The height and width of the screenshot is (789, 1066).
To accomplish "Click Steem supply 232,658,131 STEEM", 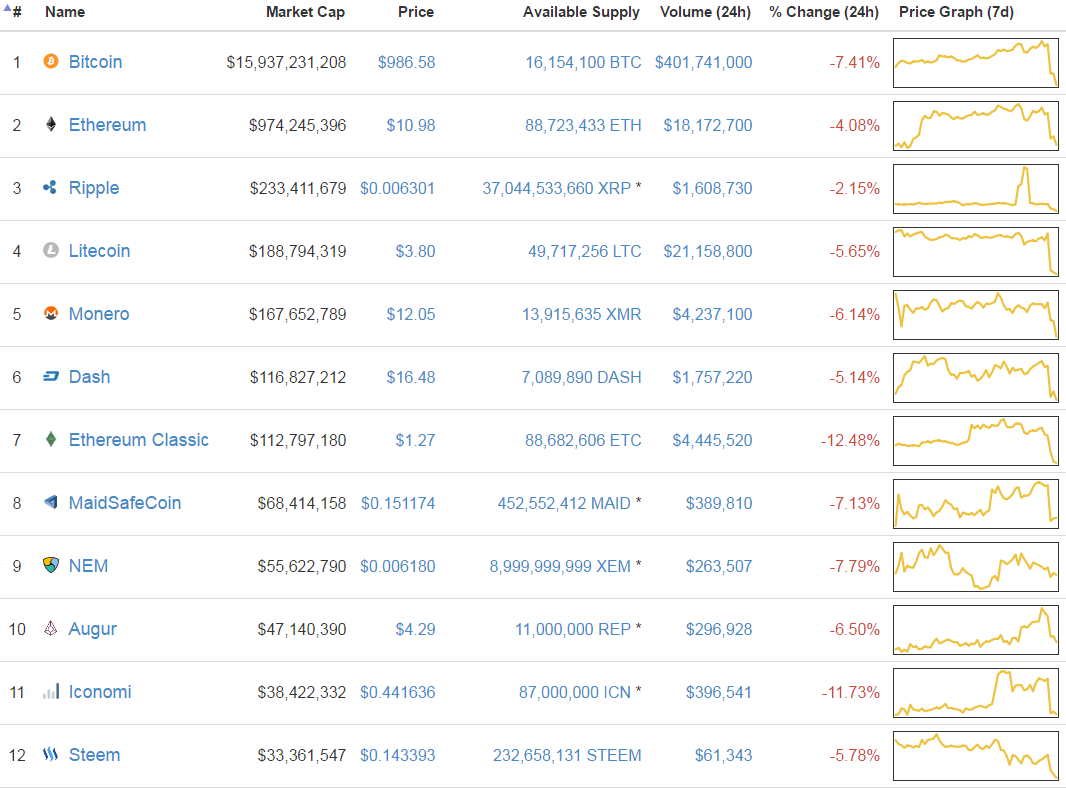I will (567, 755).
